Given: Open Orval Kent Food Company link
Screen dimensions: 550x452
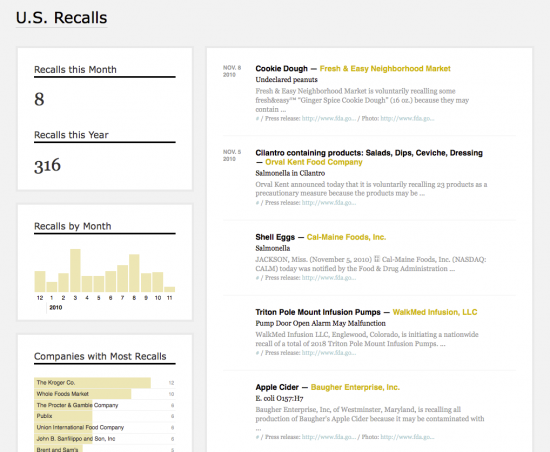Looking at the screenshot, I should pyautogui.click(x=314, y=162).
